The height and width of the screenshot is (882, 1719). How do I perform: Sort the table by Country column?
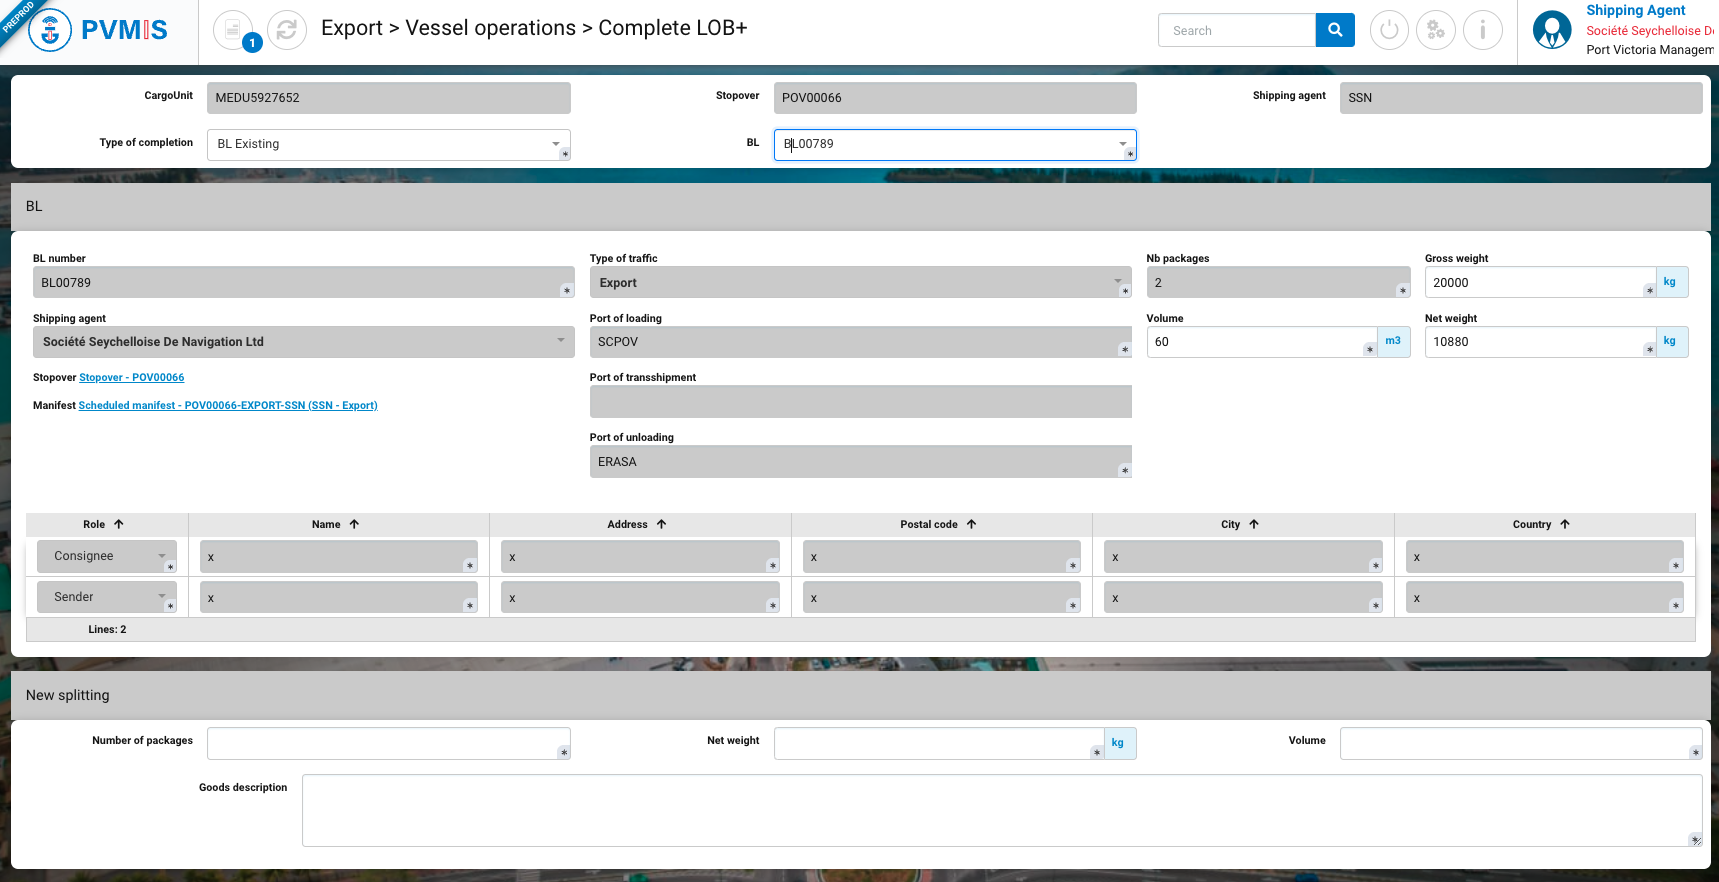pos(1541,524)
